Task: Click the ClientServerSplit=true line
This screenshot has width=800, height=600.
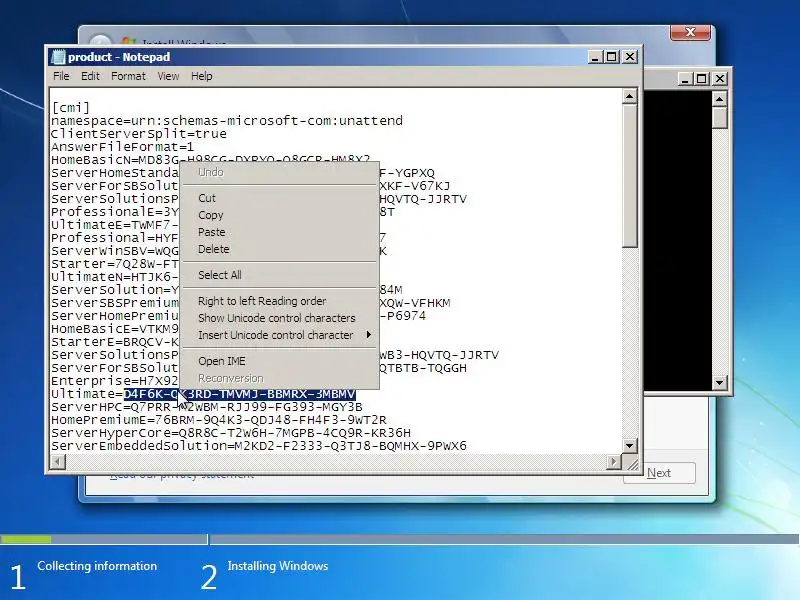Action: point(139,134)
